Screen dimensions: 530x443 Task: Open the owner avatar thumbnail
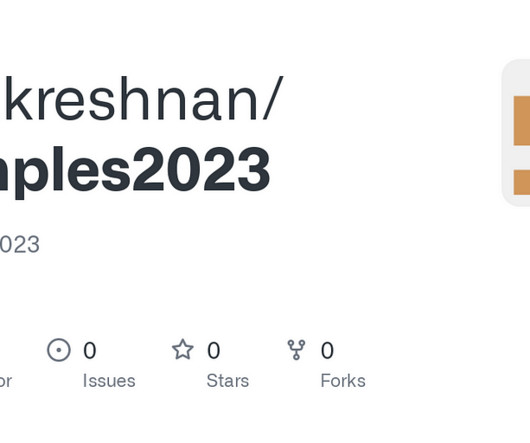(x=516, y=132)
